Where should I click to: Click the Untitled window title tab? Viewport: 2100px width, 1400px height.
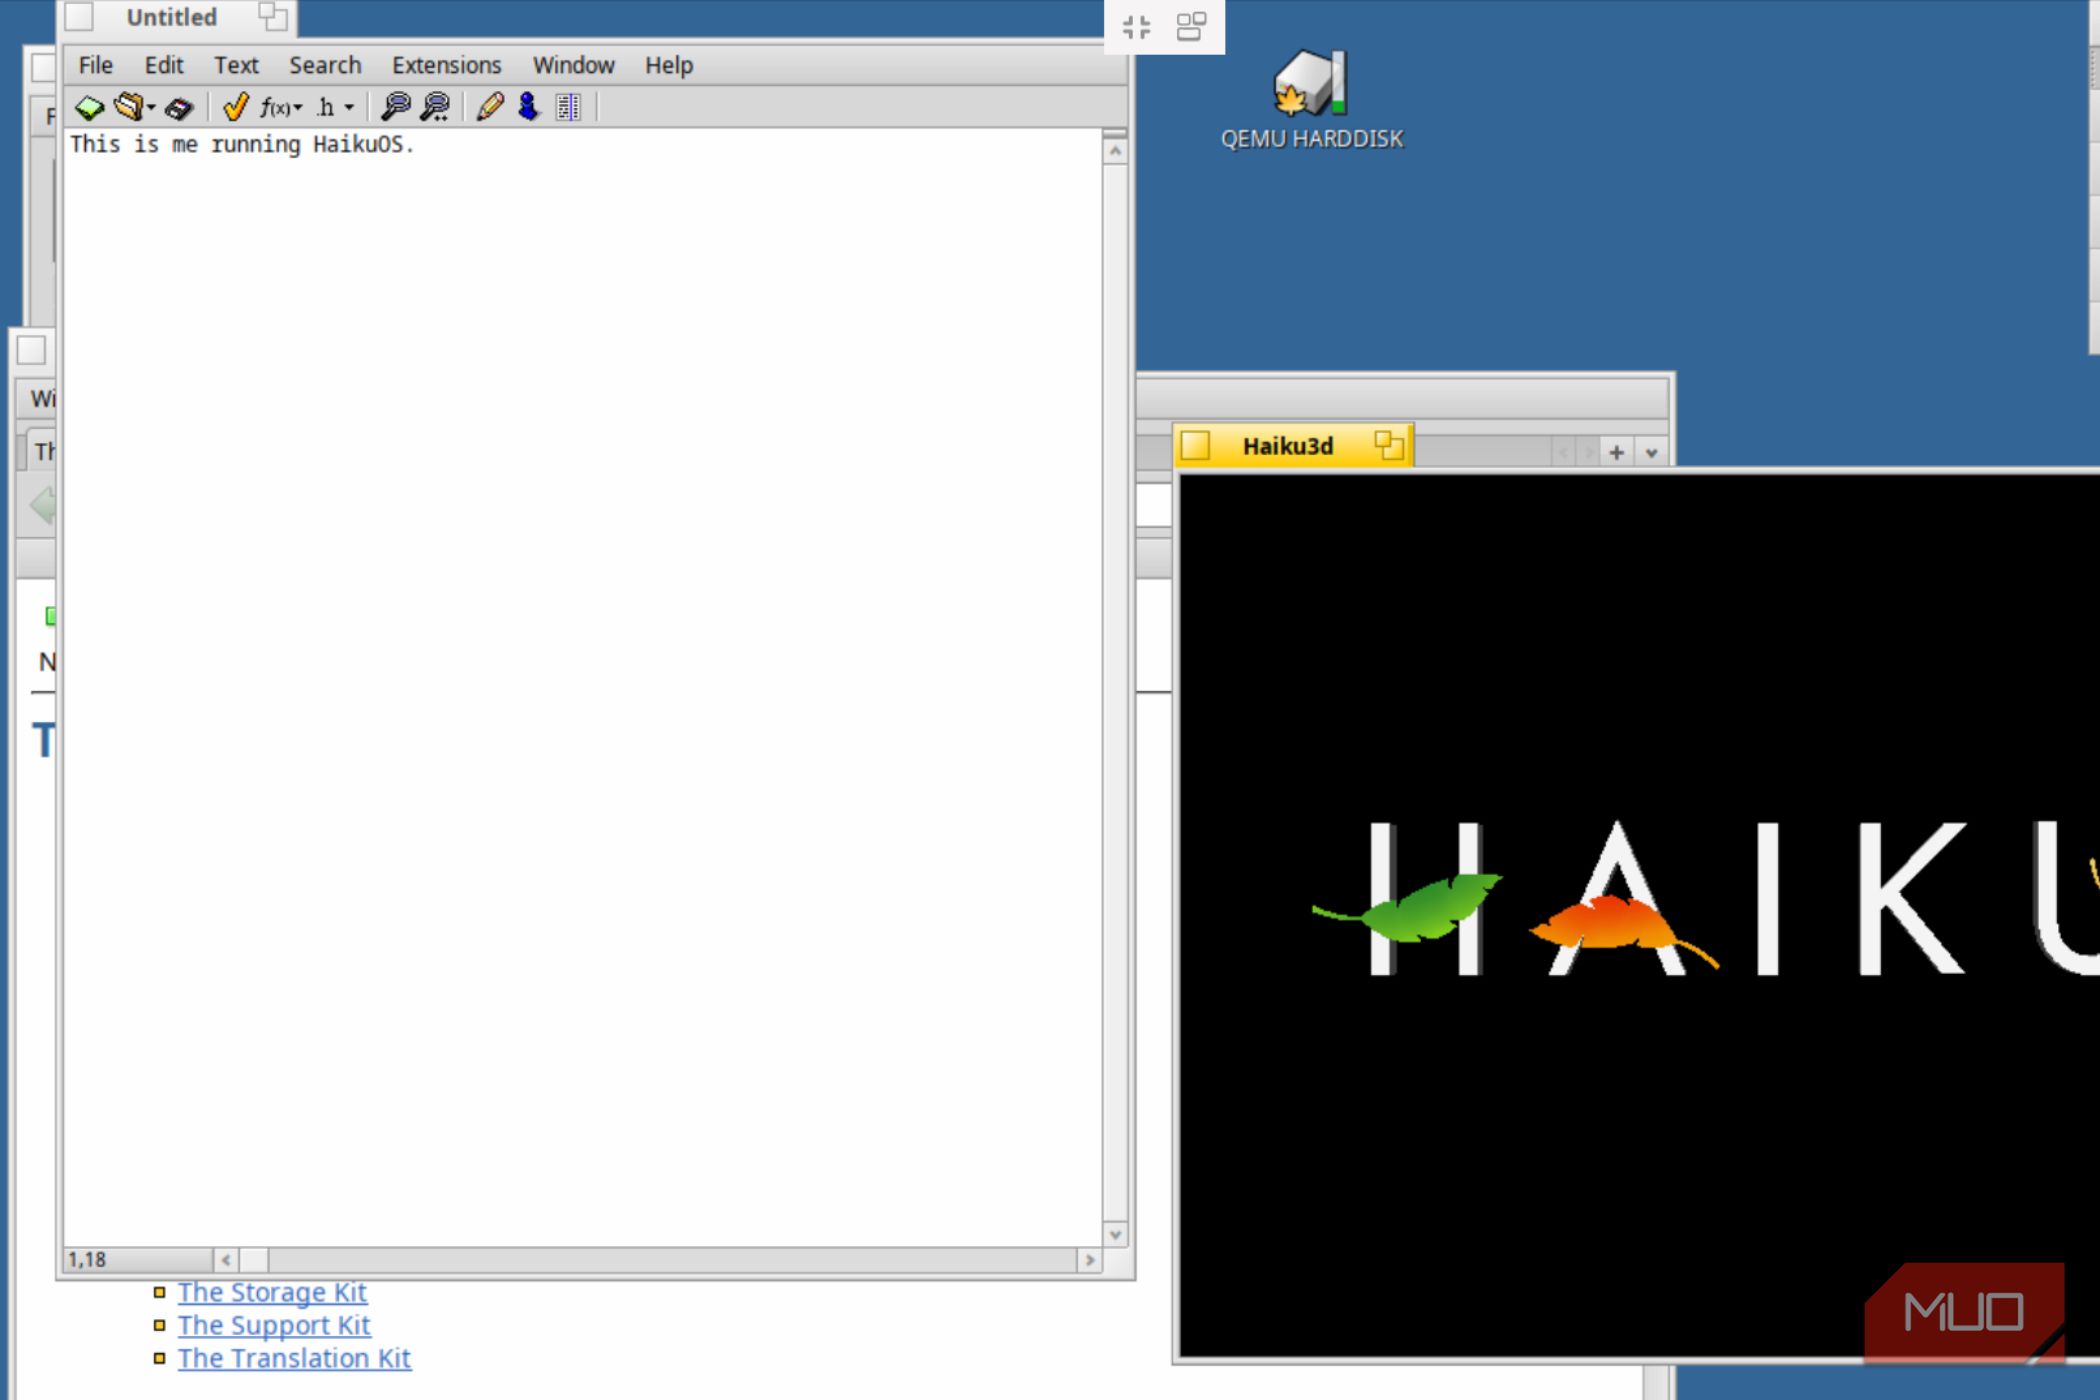(x=171, y=18)
